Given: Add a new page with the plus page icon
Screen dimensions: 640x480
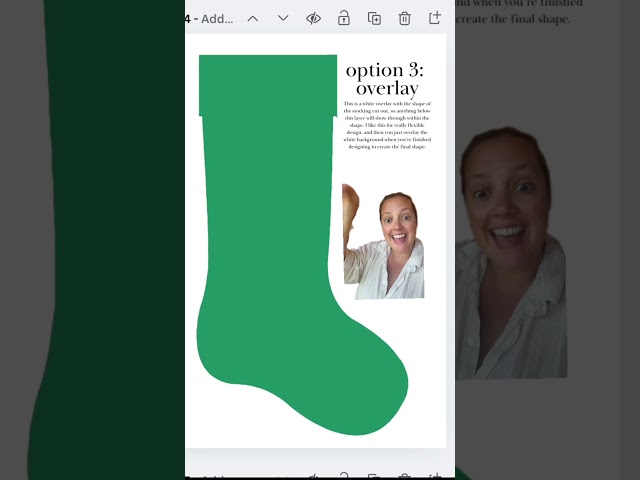Looking at the screenshot, I should click(435, 18).
